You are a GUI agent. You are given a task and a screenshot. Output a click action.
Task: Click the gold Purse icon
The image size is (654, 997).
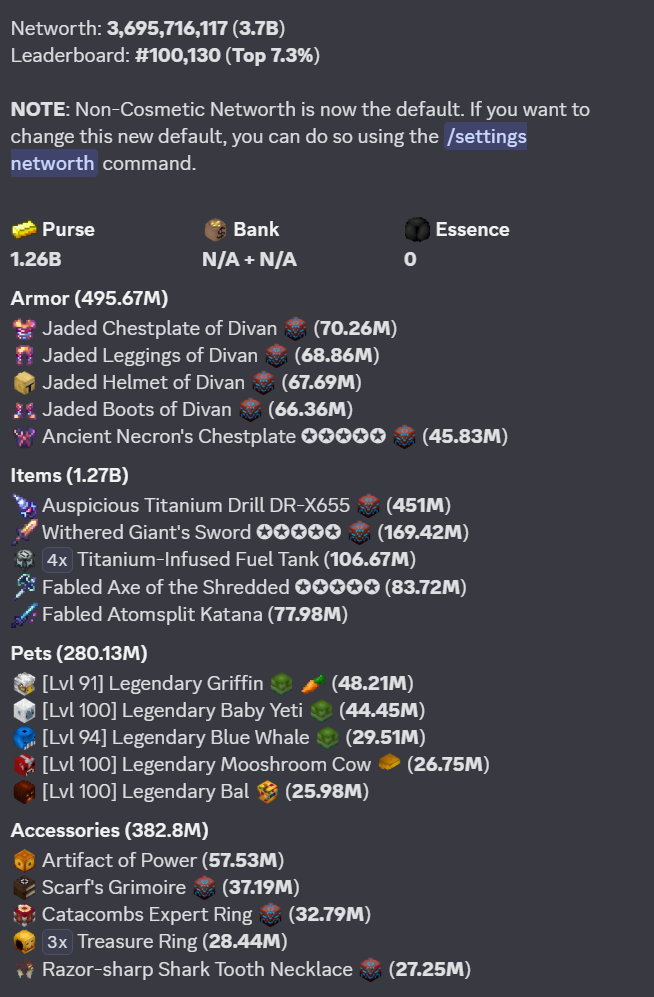pyautogui.click(x=24, y=230)
